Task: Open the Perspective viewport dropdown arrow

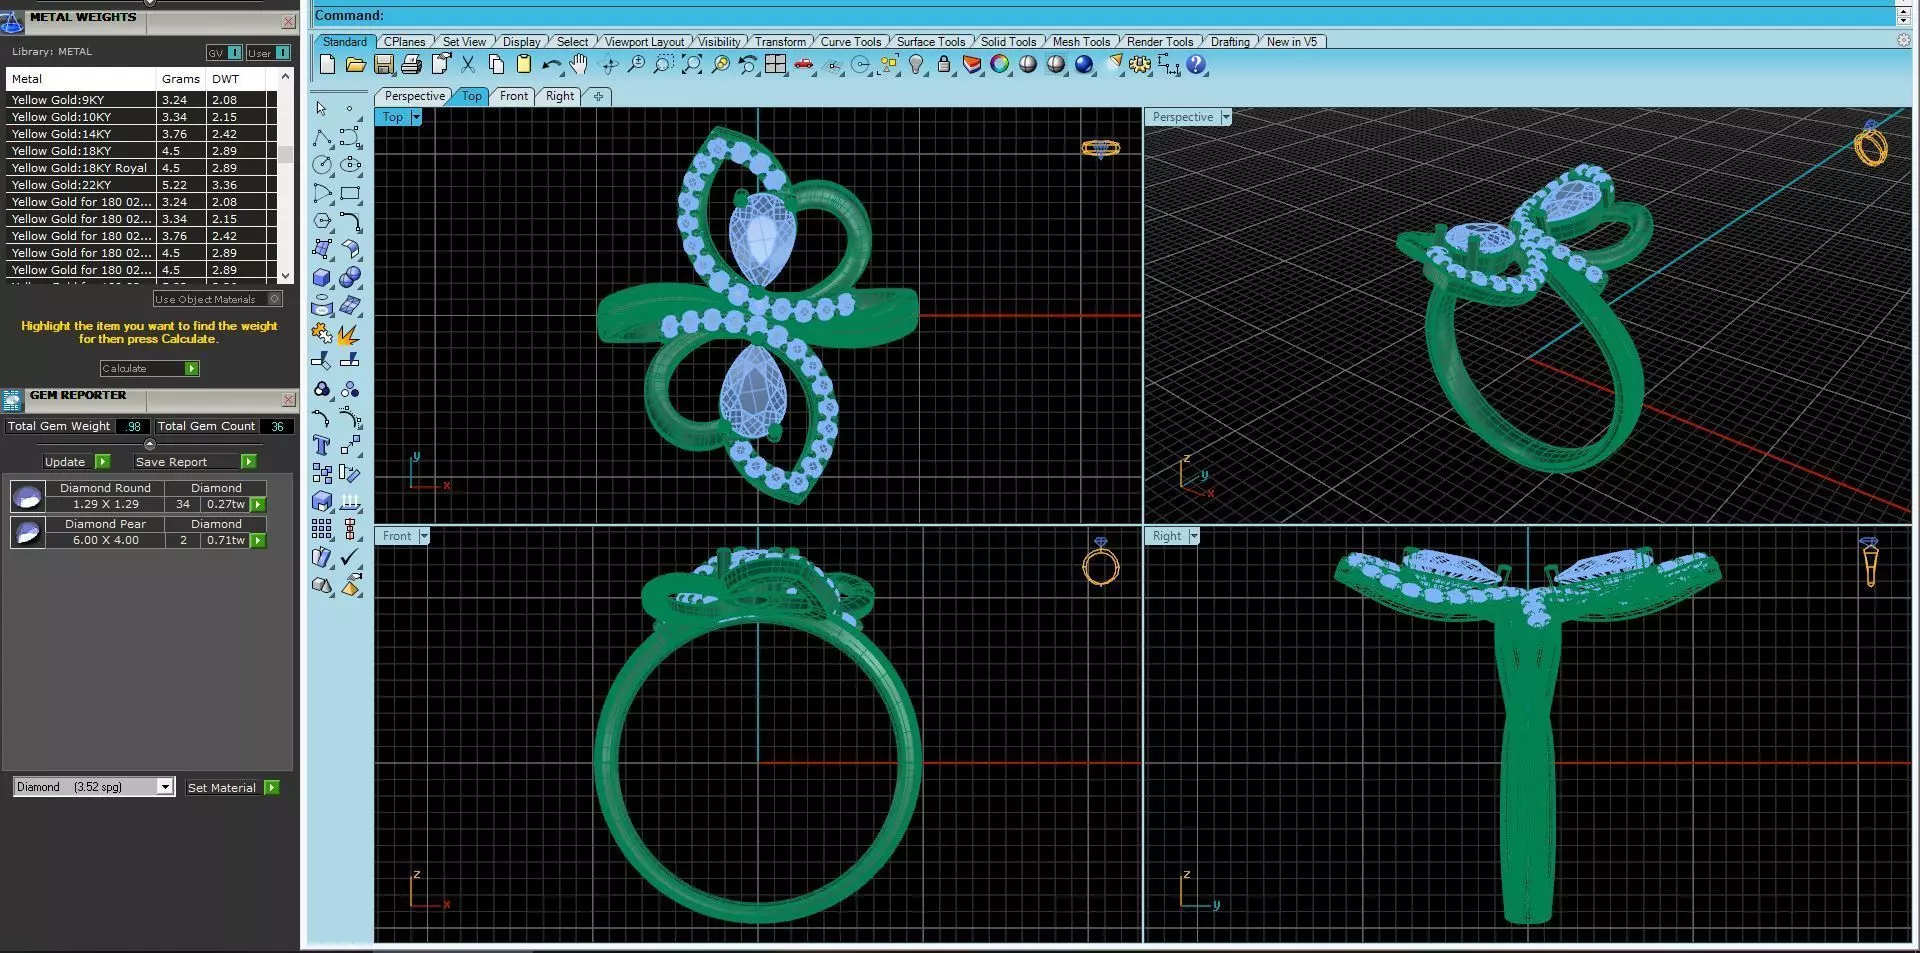Action: [x=1226, y=117]
